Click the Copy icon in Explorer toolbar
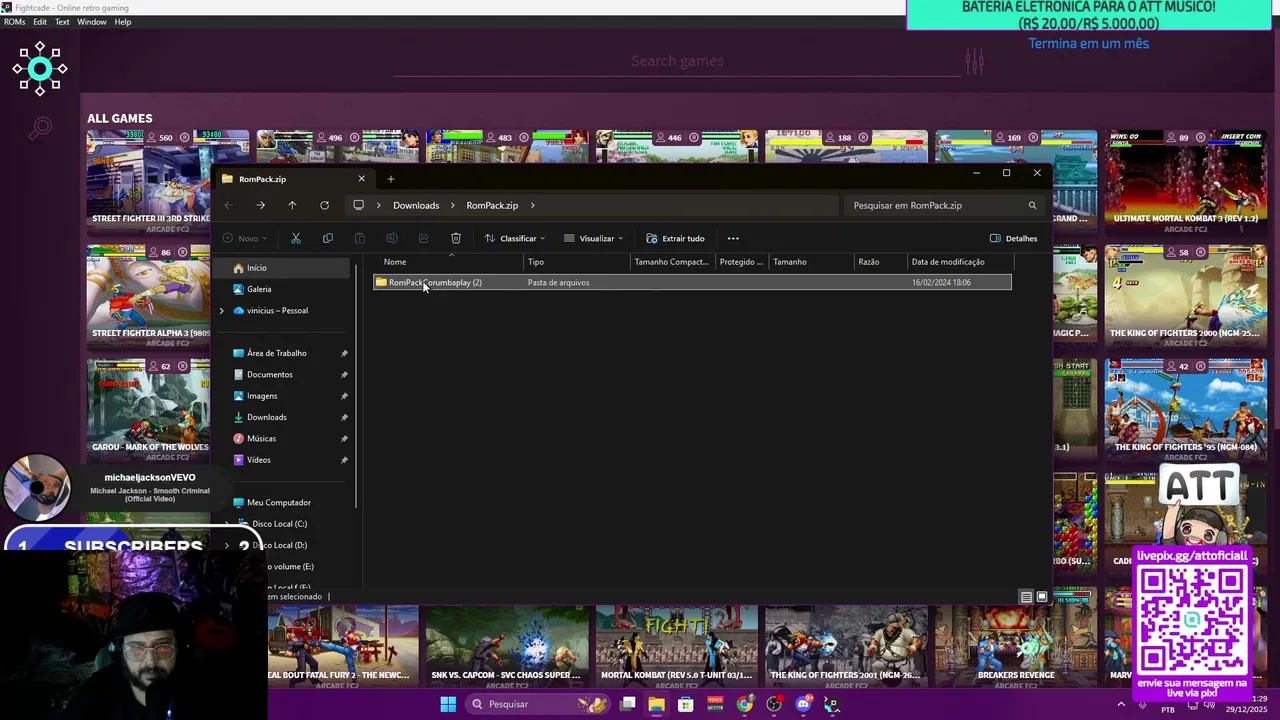This screenshot has height=720, width=1280. (328, 238)
